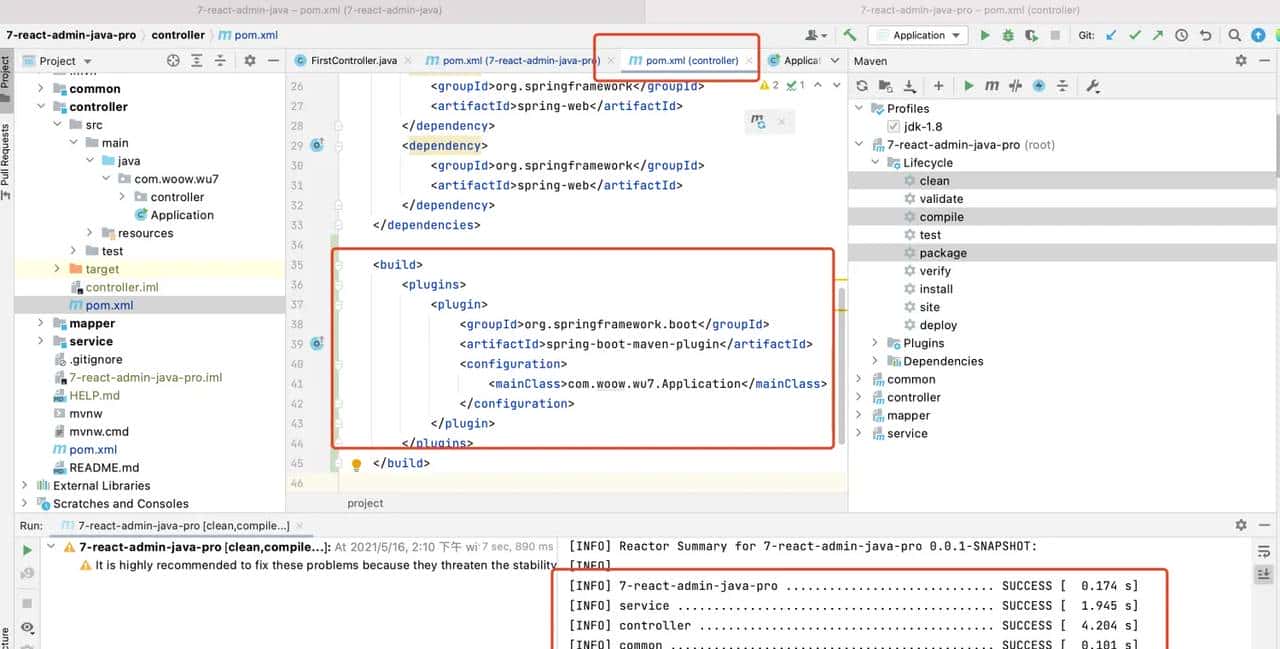Open Search Everywhere magnifier
Screen dimensions: 1280x649
coord(1234,35)
